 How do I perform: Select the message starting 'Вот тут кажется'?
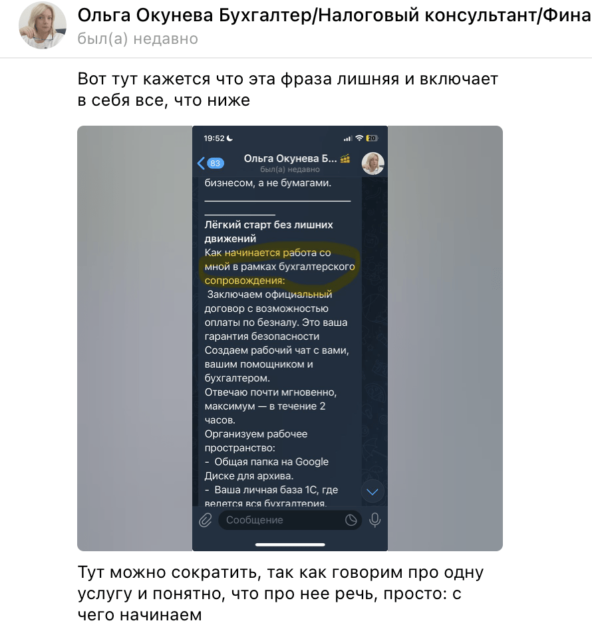pos(288,89)
